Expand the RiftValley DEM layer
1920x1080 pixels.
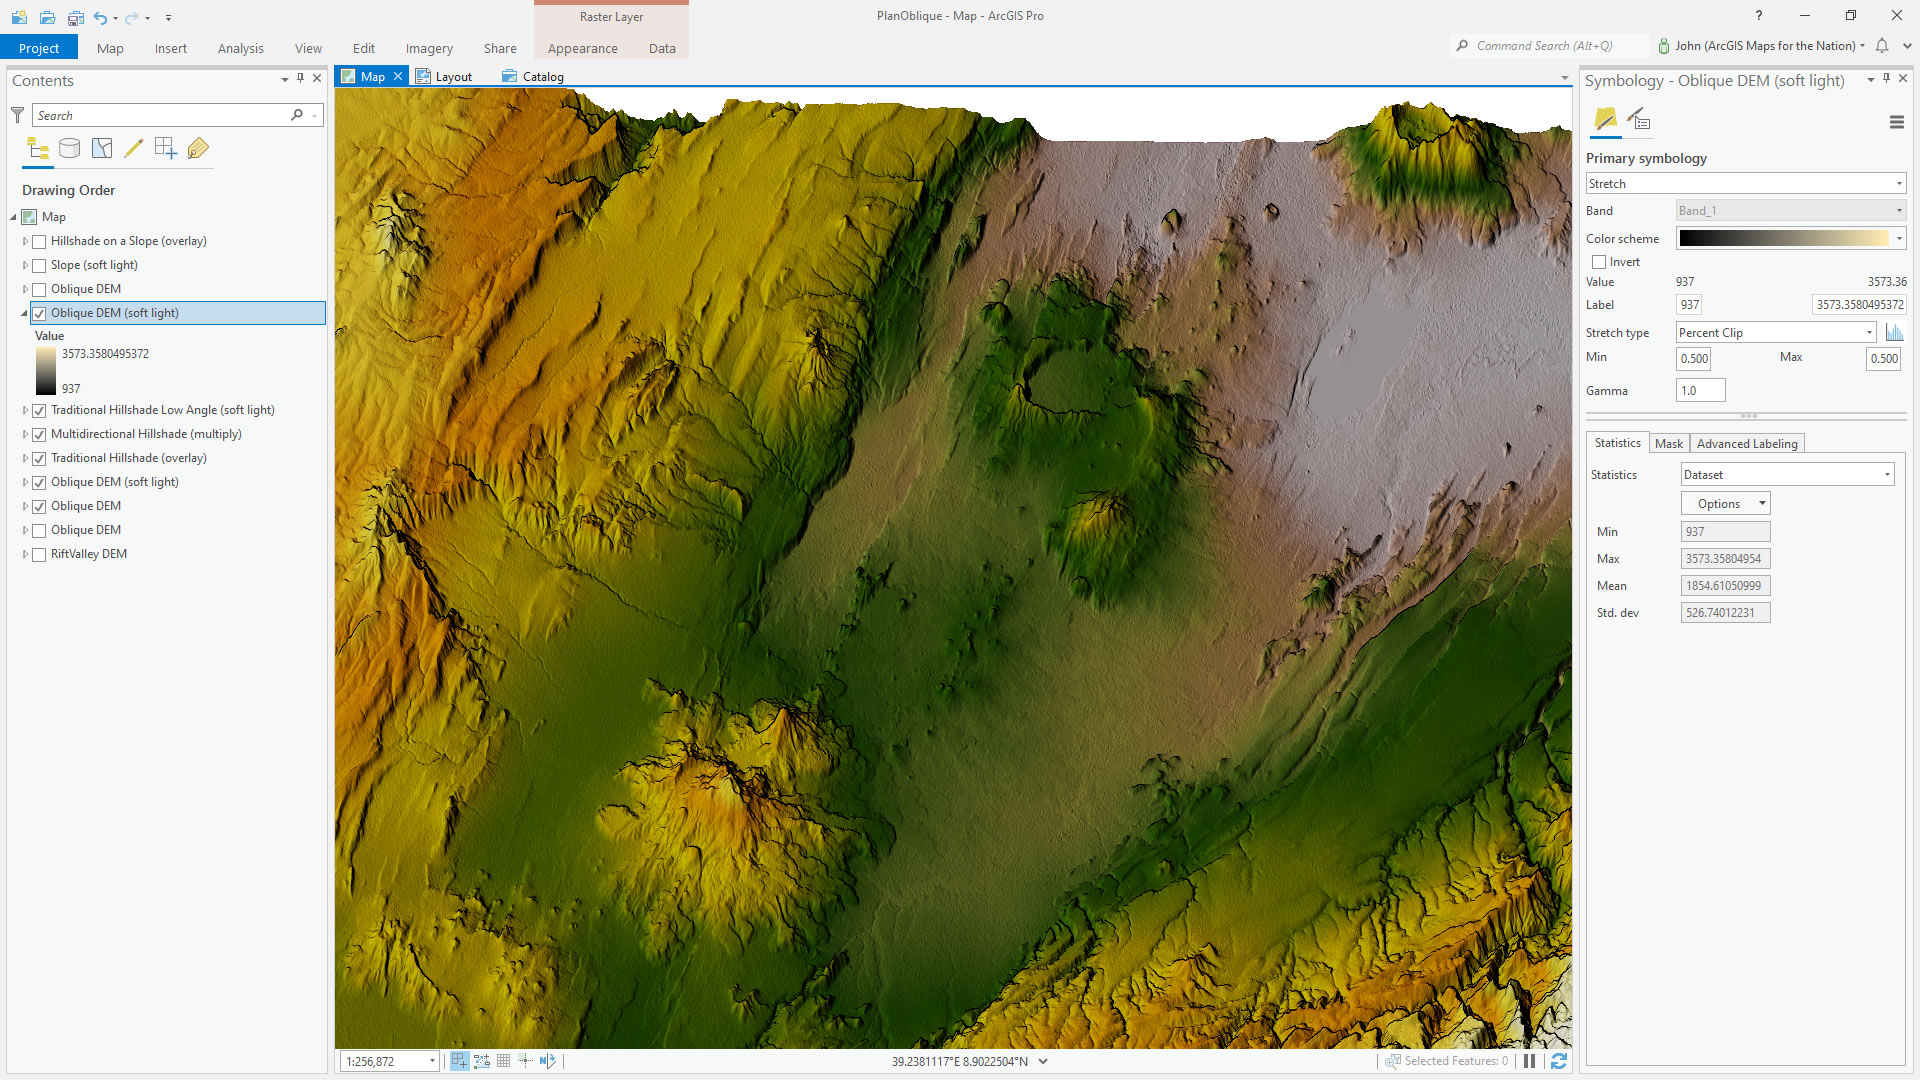point(25,554)
